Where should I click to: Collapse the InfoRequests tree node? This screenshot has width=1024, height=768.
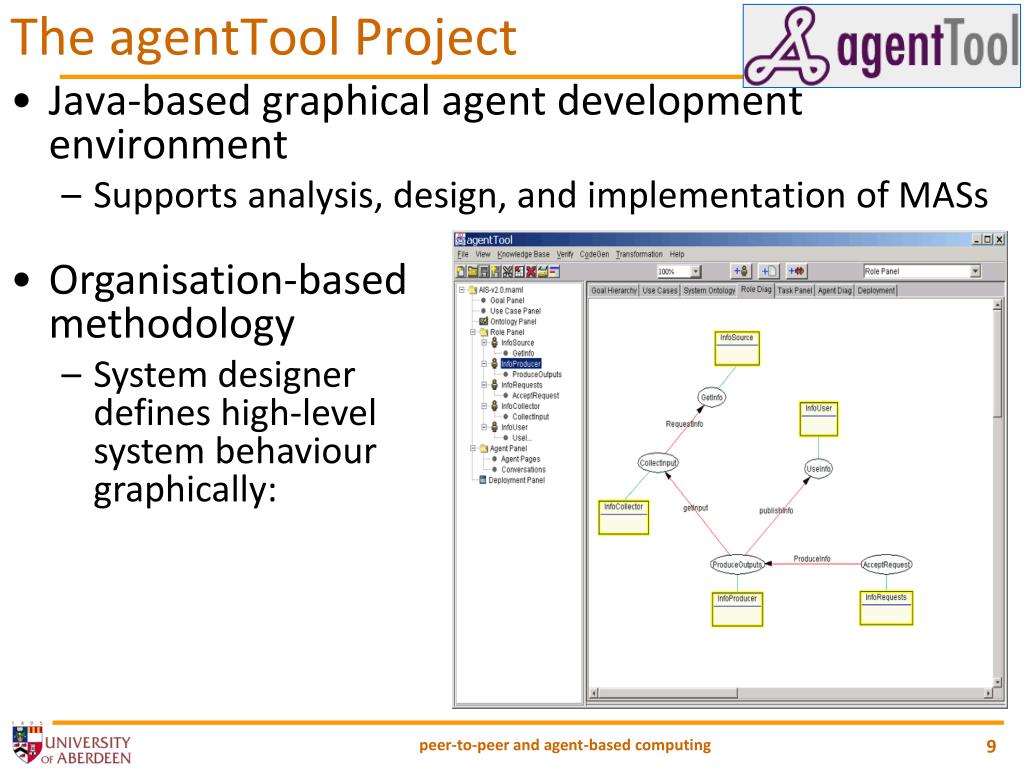pos(484,385)
